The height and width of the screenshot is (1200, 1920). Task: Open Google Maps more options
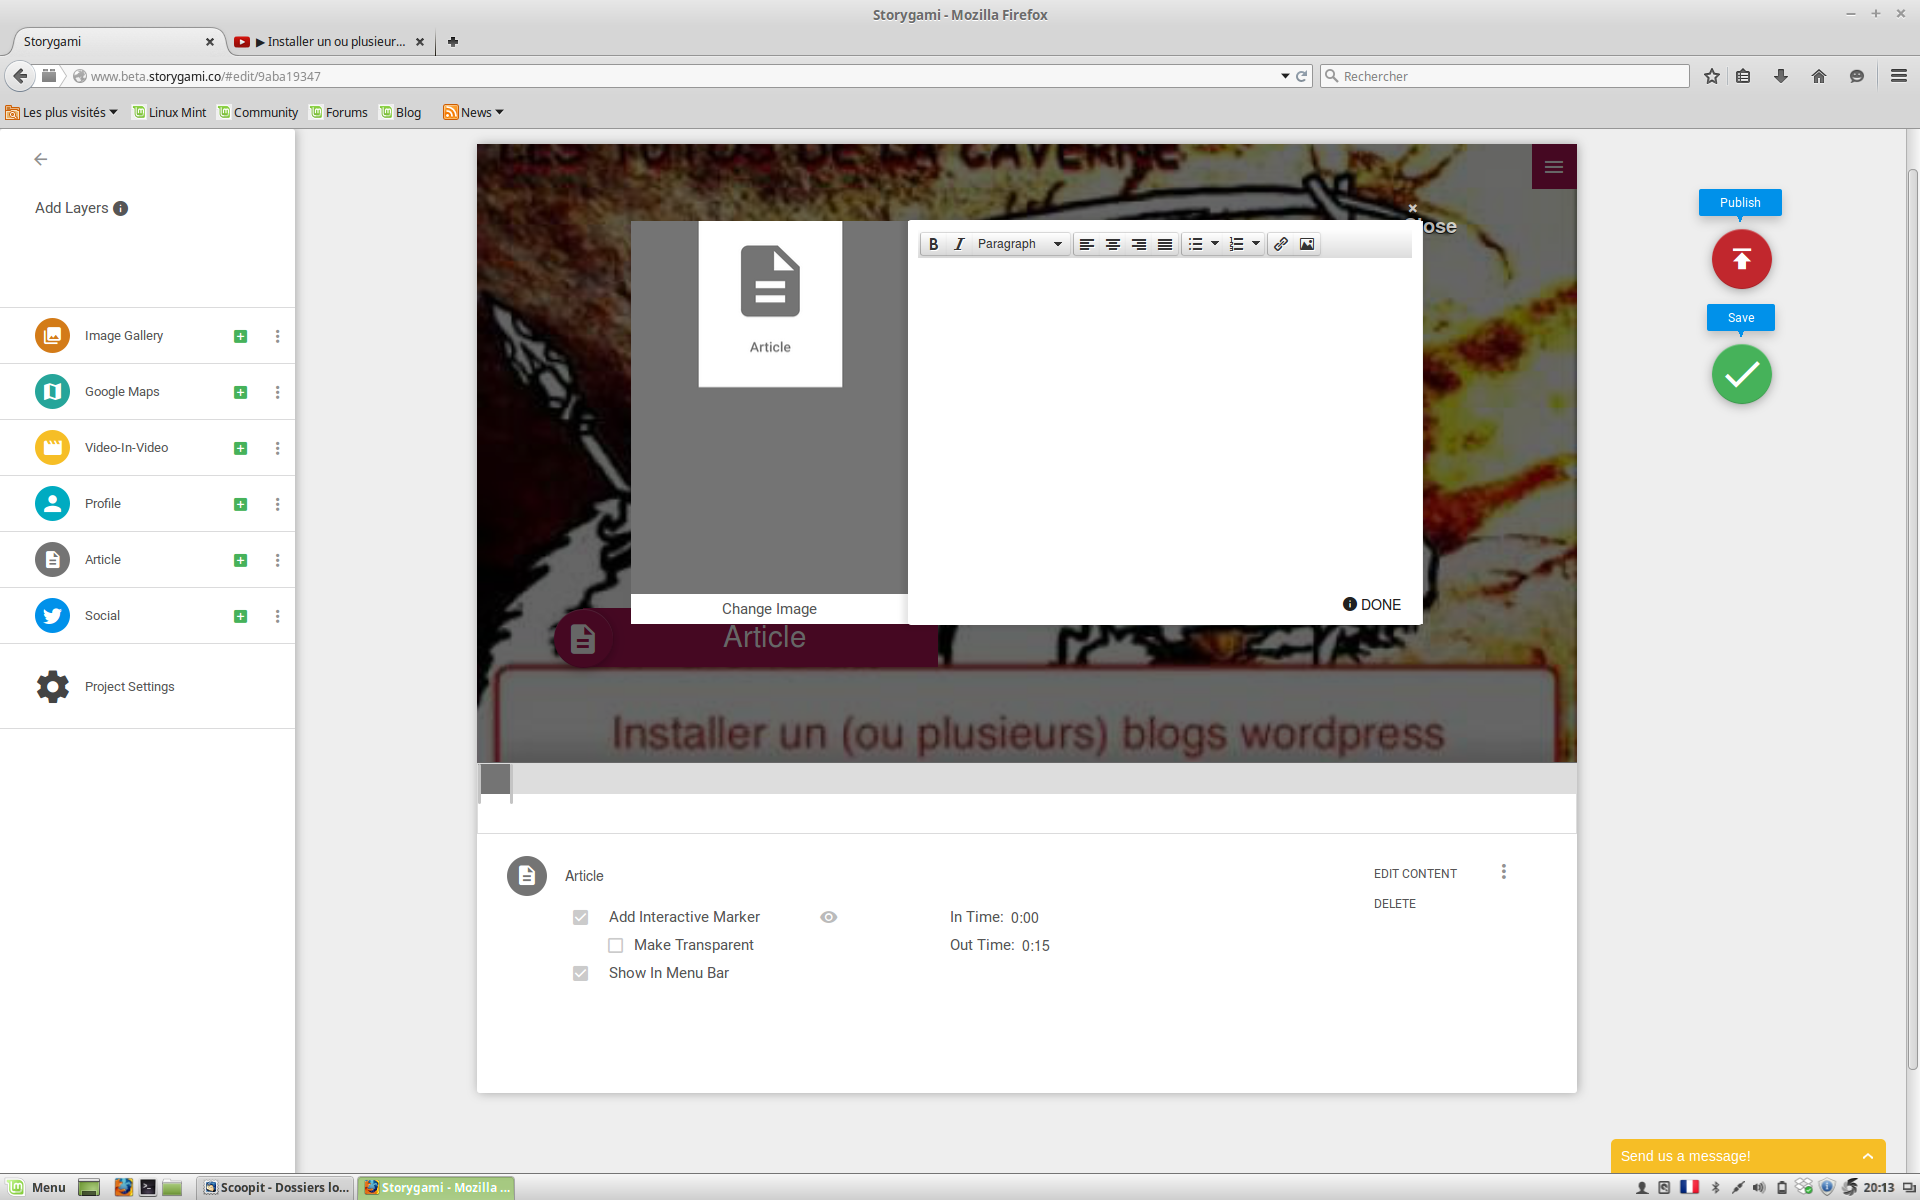pos(277,393)
